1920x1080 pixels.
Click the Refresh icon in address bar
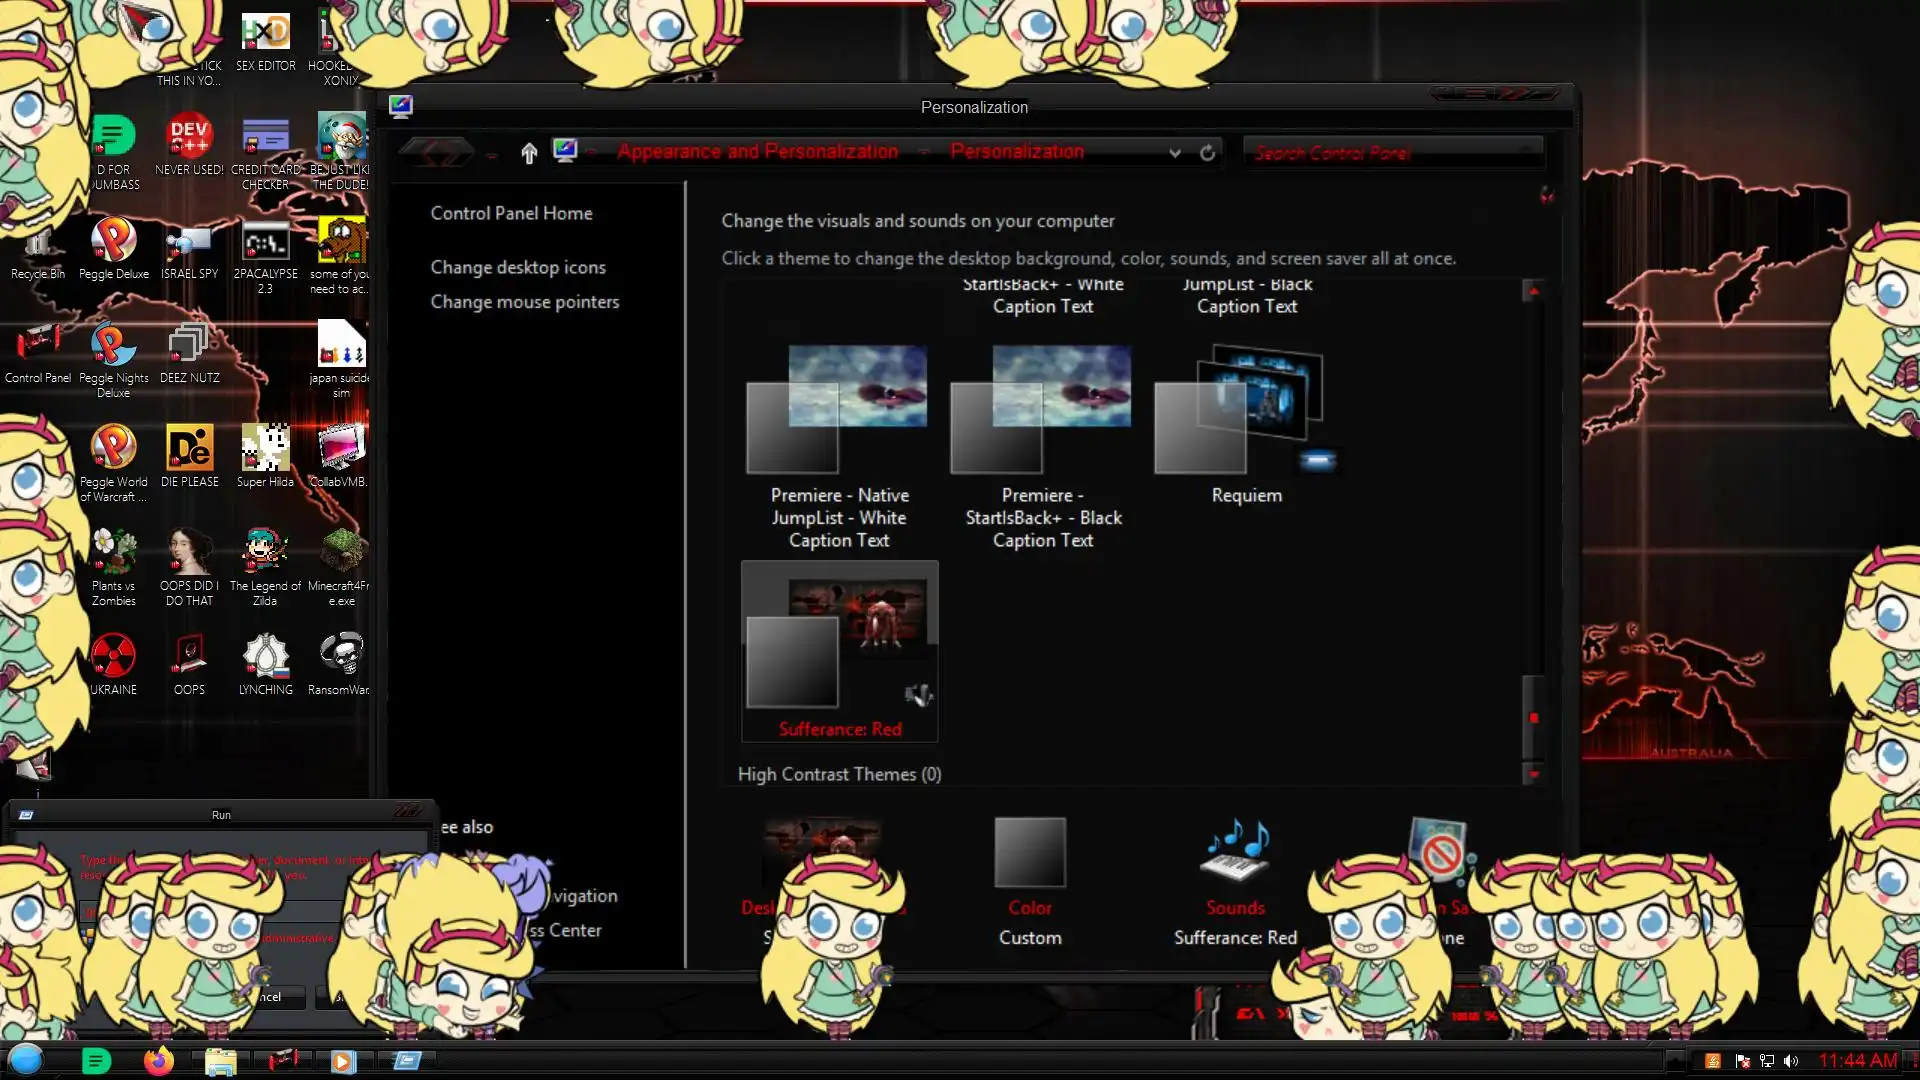pyautogui.click(x=1207, y=153)
